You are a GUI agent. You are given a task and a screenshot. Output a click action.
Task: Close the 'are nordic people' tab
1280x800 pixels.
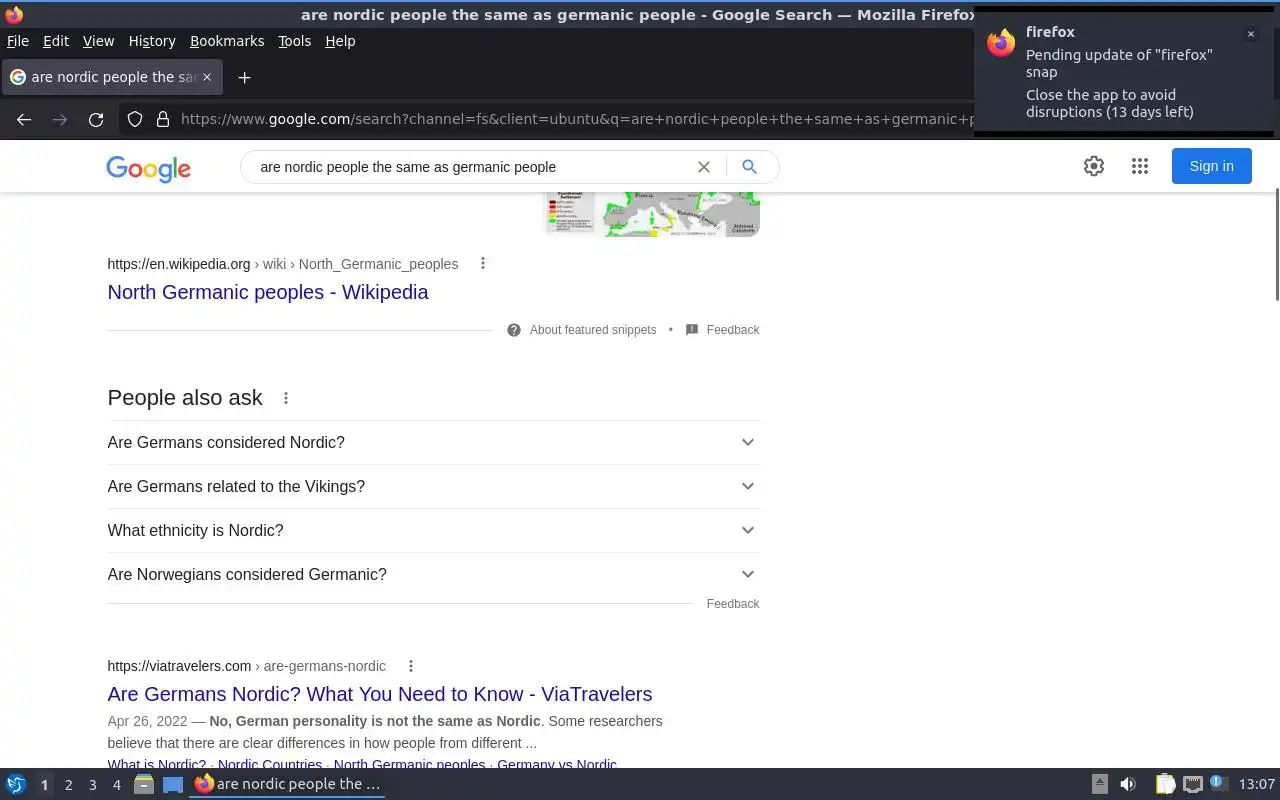click(207, 77)
